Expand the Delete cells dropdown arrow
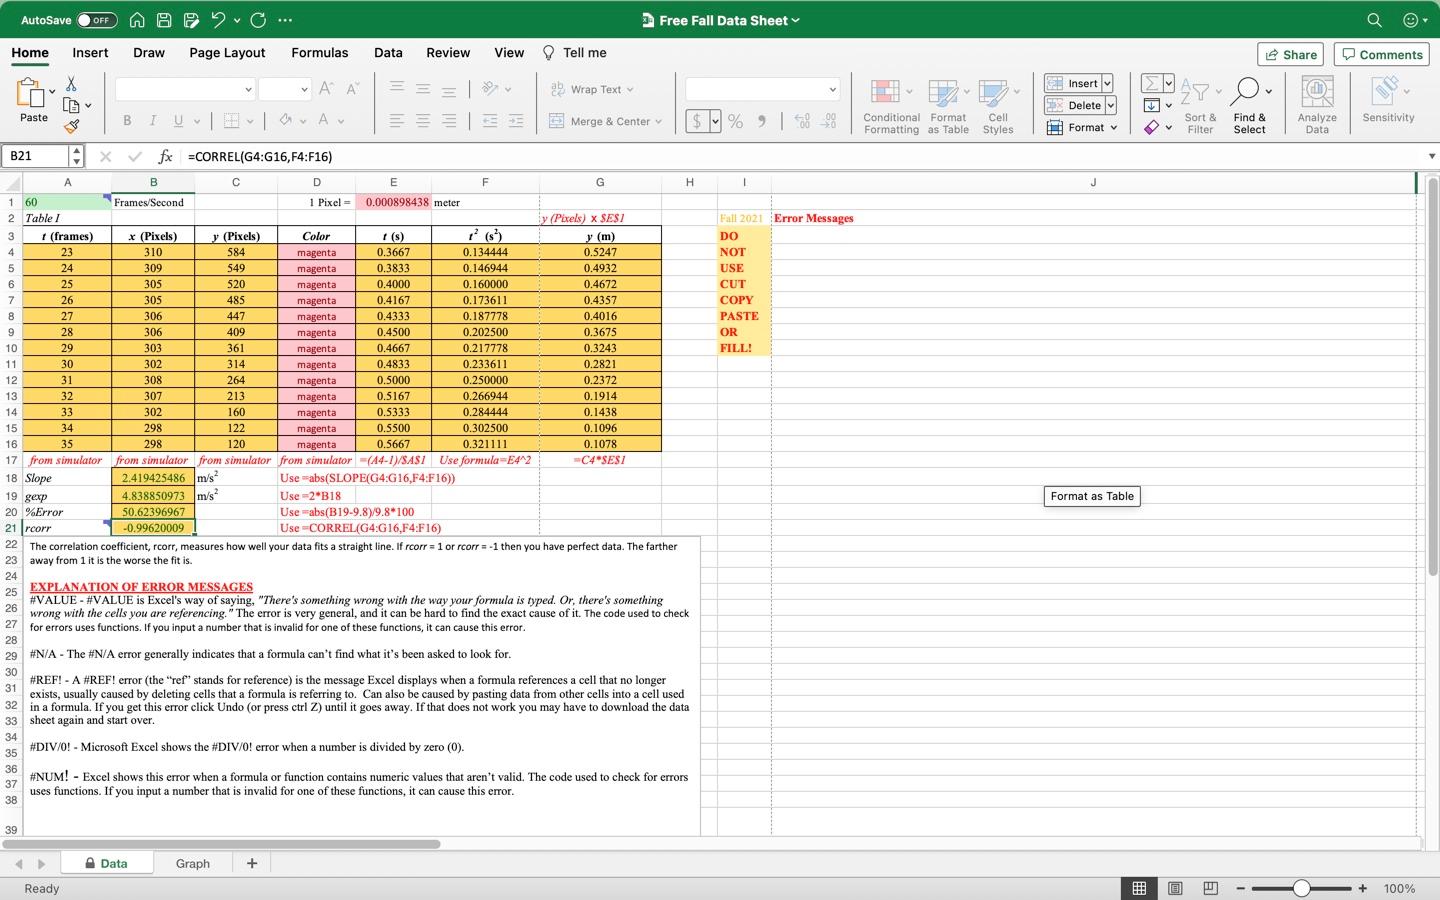The height and width of the screenshot is (900, 1440). pyautogui.click(x=1110, y=105)
